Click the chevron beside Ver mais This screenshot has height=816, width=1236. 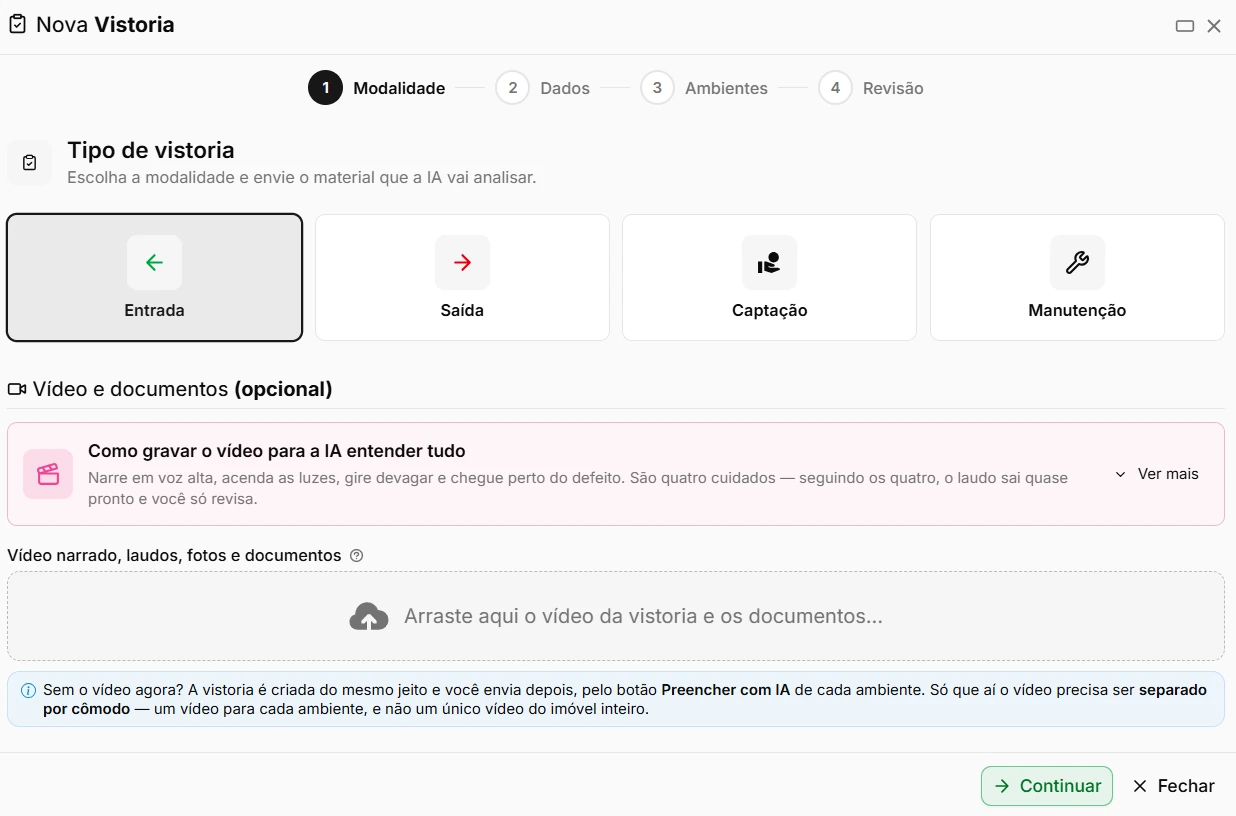[1121, 474]
